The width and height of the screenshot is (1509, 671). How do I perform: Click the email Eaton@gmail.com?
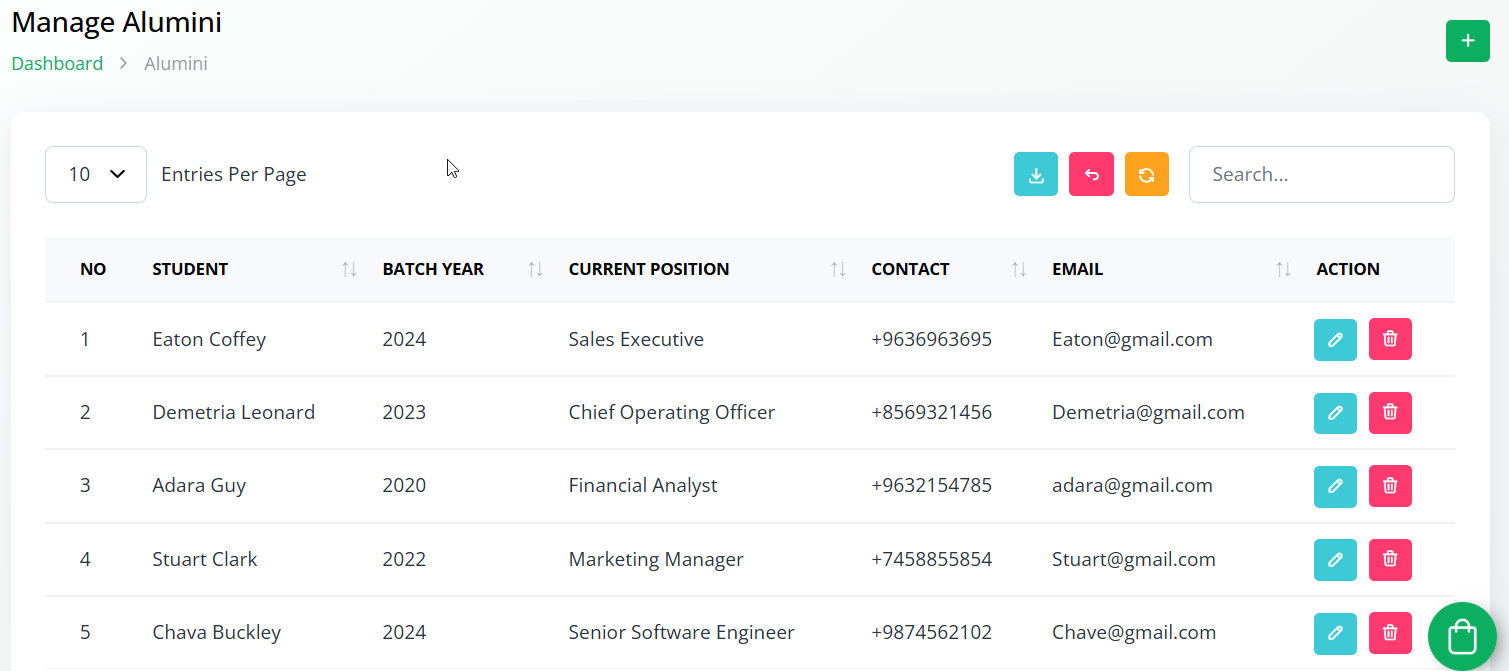[x=1132, y=339]
